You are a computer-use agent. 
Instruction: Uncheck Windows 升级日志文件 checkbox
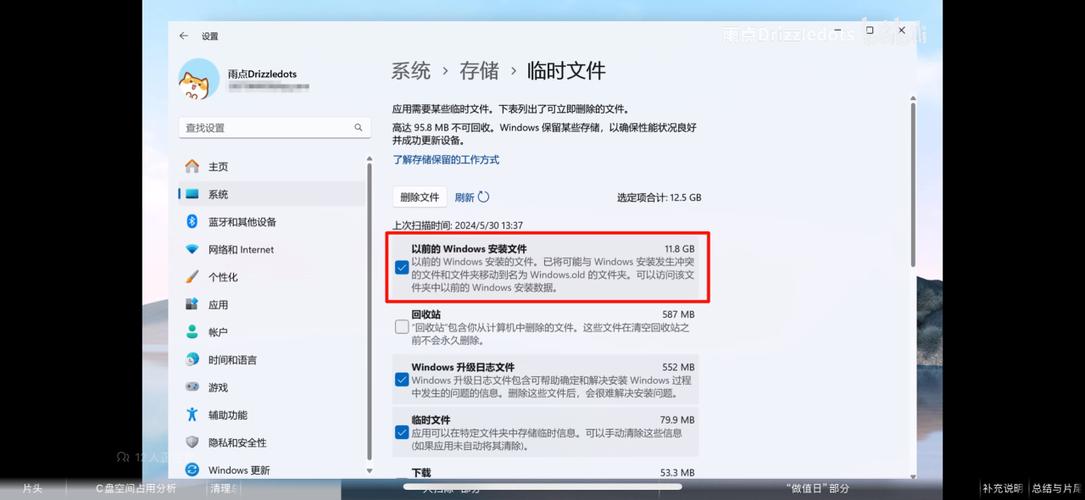[401, 380]
